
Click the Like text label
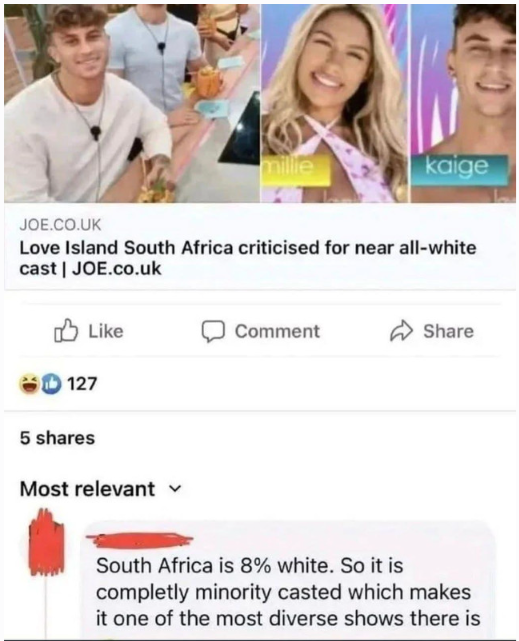[106, 331]
